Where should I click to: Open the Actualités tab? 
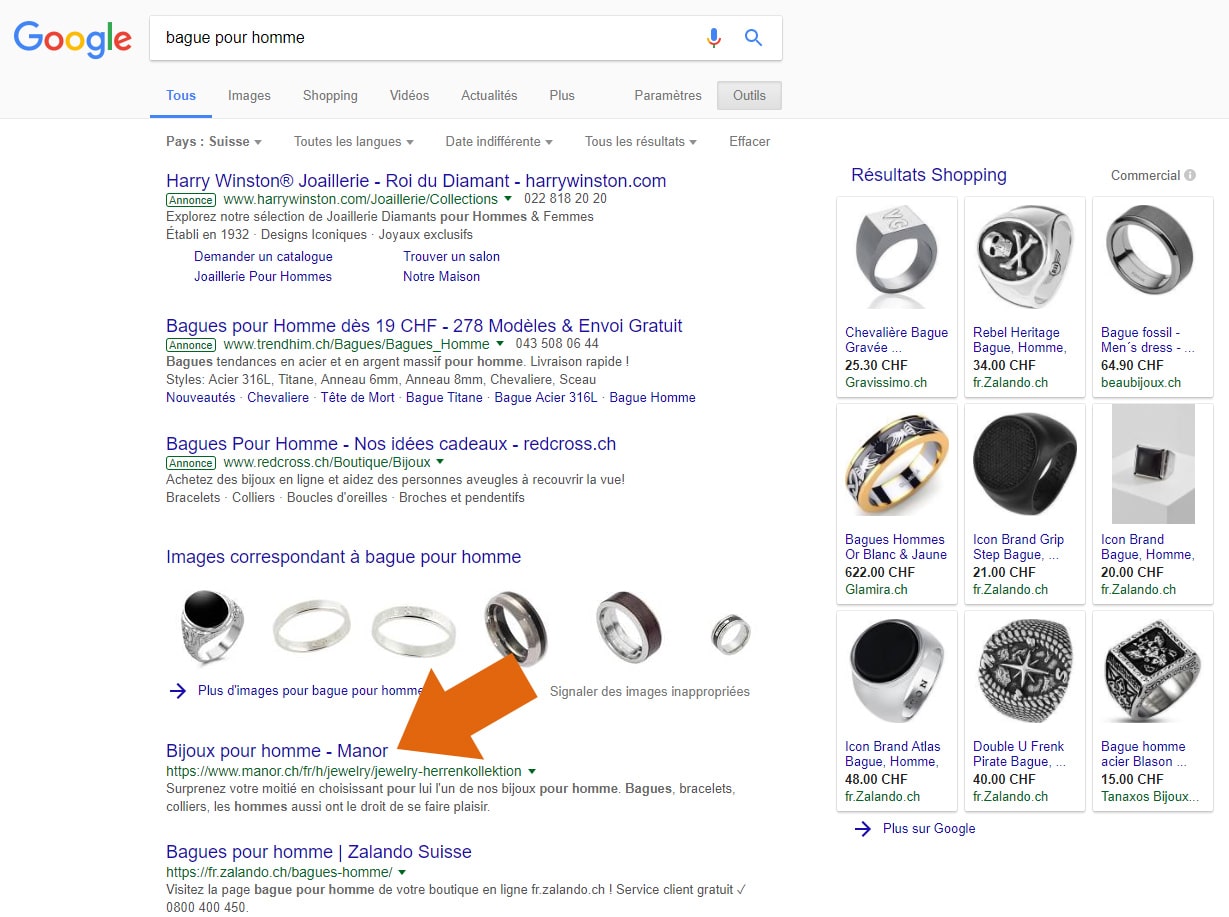coord(489,96)
